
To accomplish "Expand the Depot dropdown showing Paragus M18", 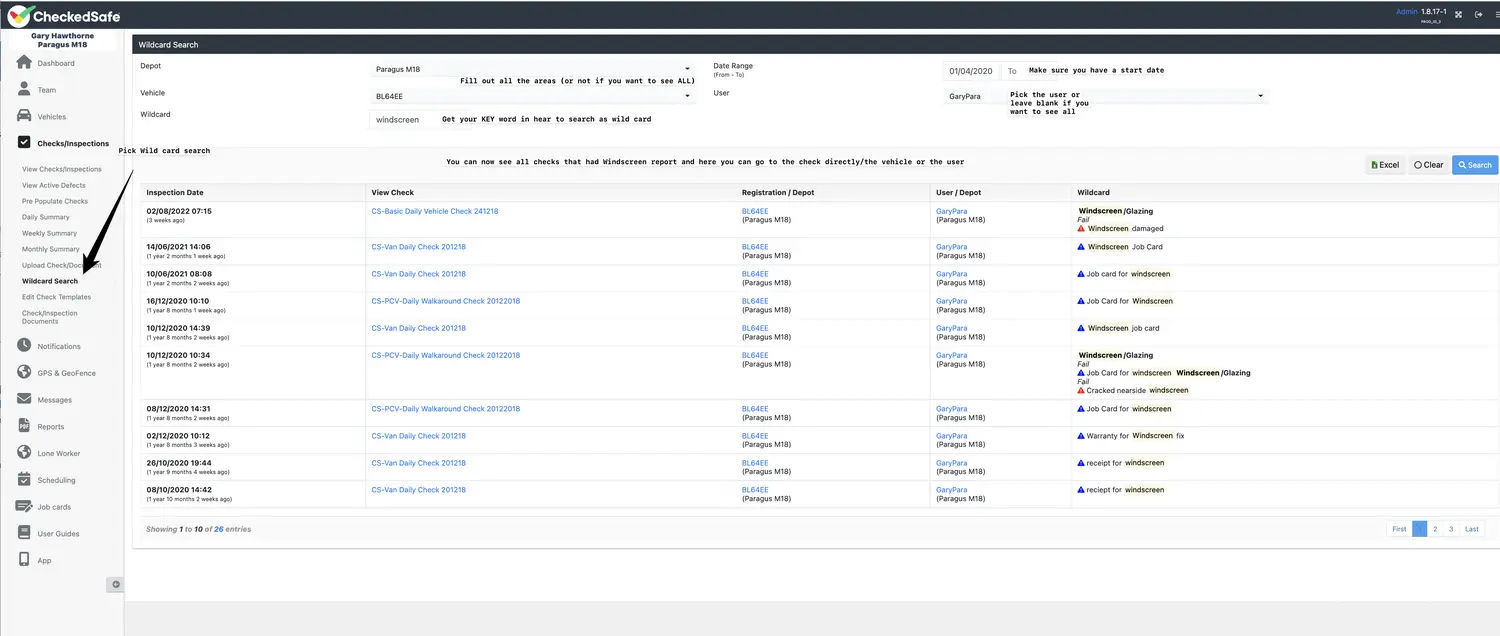I will pyautogui.click(x=532, y=69).
